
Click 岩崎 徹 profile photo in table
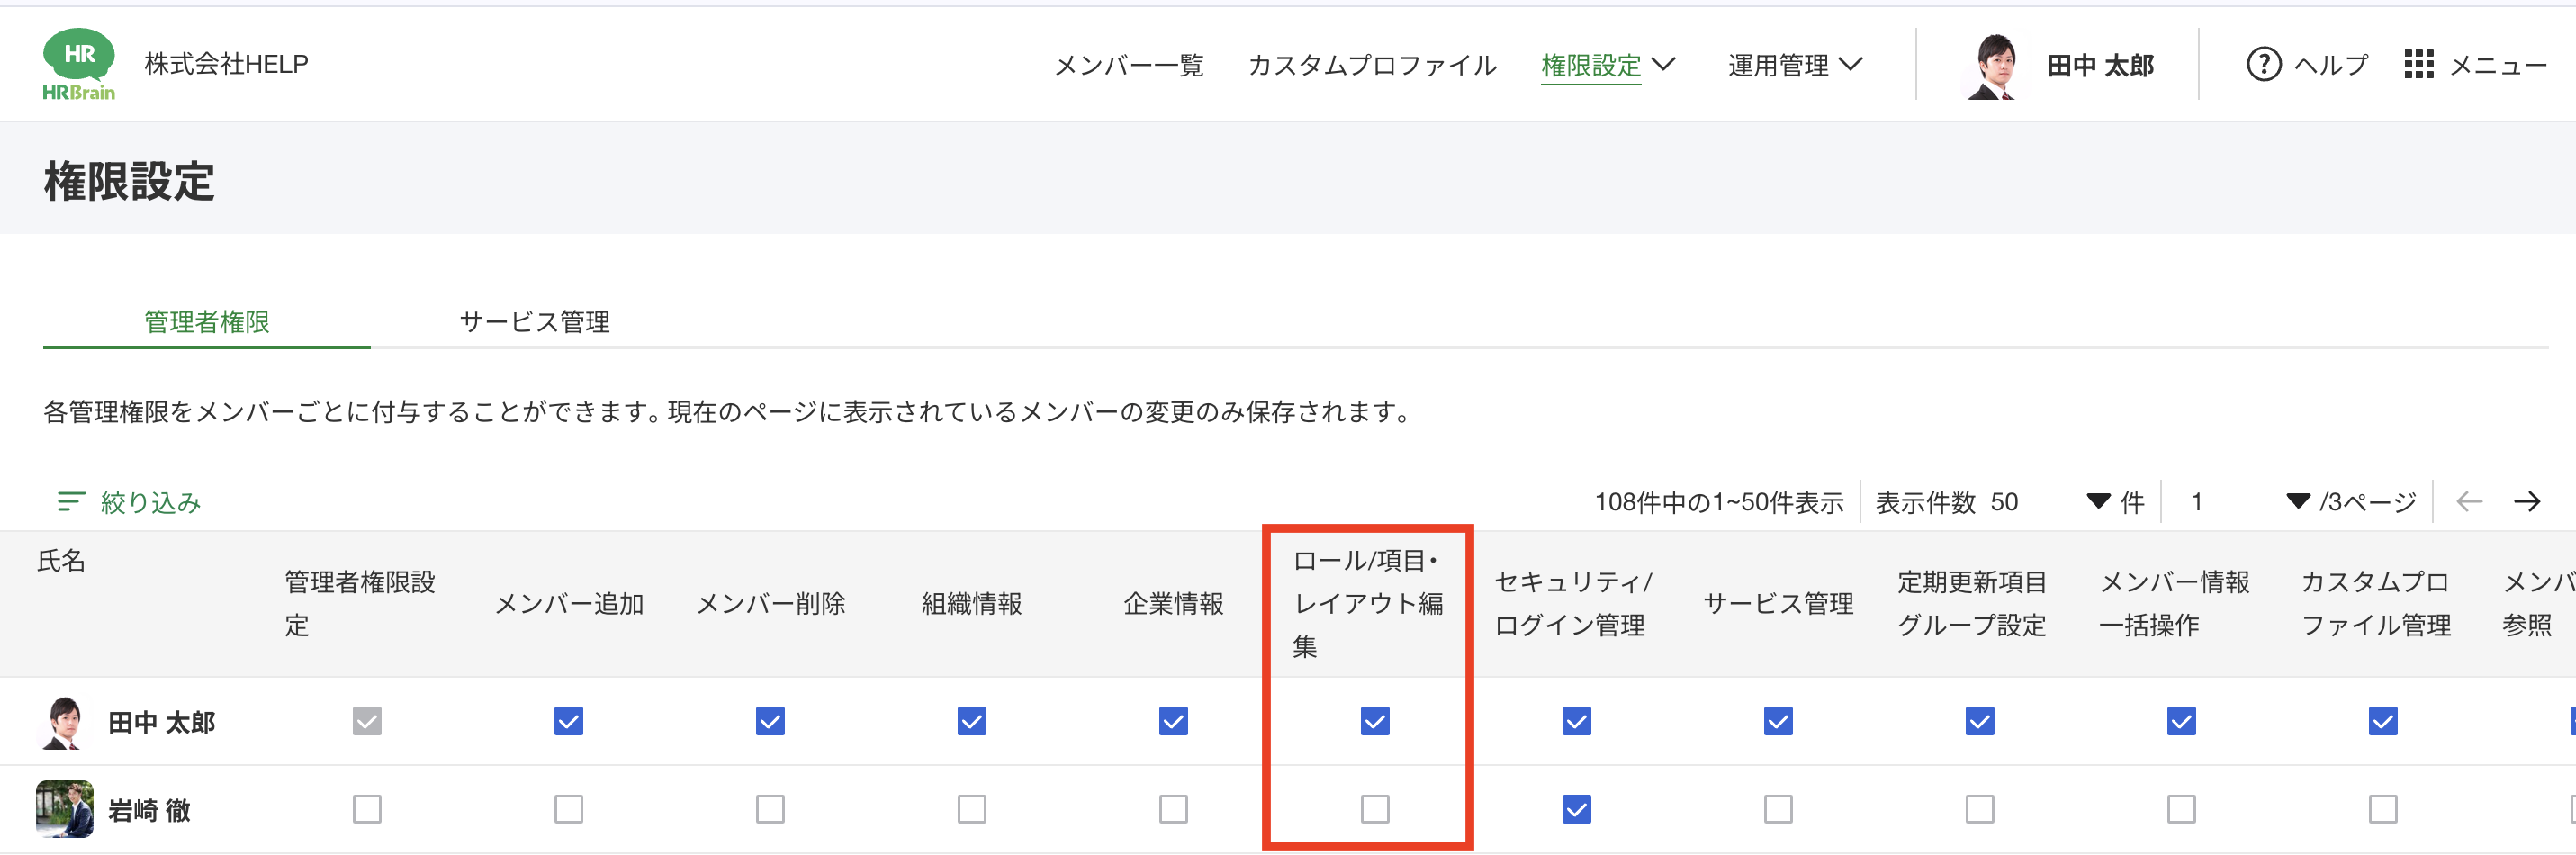click(64, 808)
